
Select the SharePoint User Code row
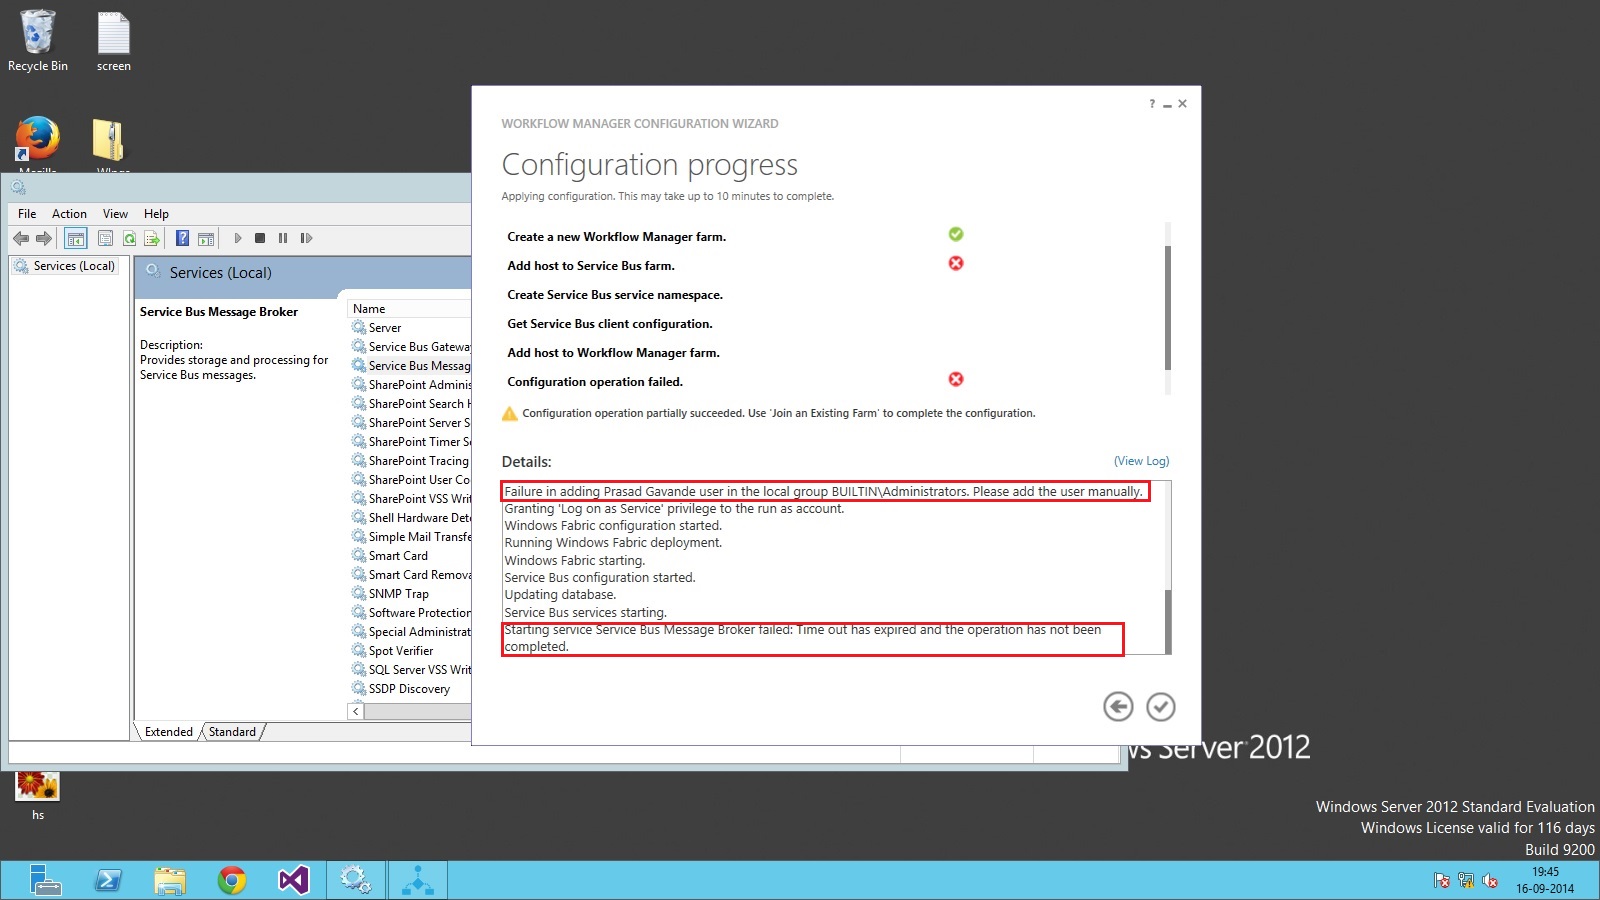click(410, 480)
